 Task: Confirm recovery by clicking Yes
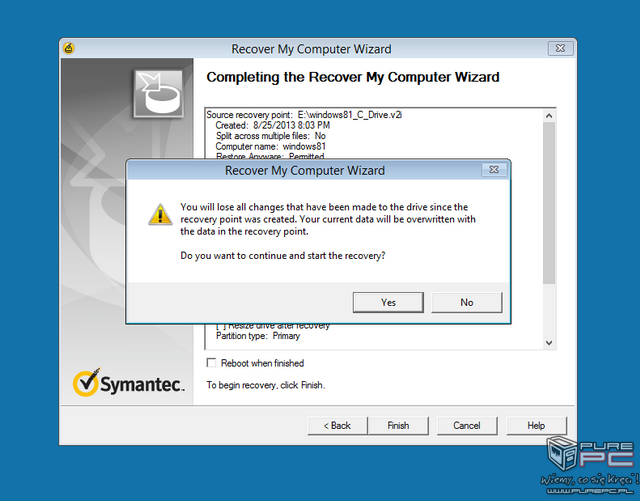[x=388, y=302]
